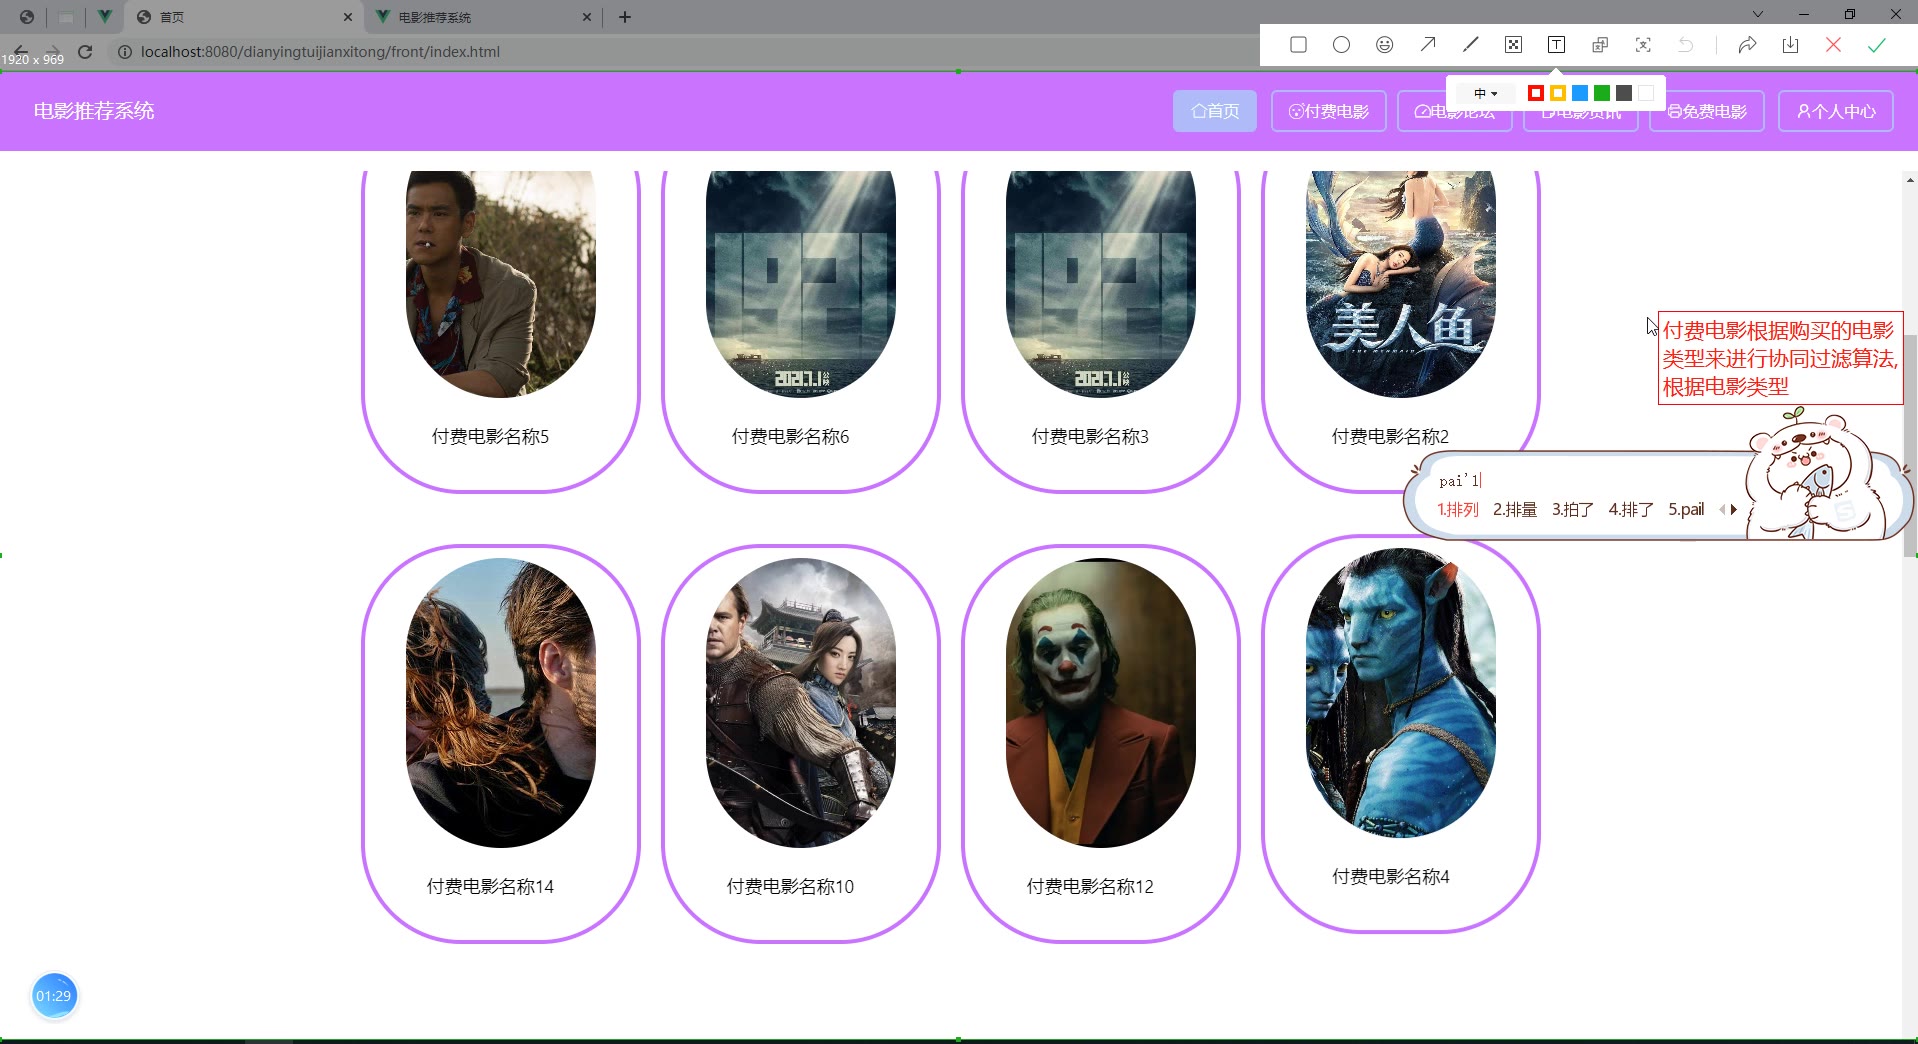Close the 首页 browser tab
Screen dimensions: 1918x1044
pyautogui.click(x=347, y=17)
